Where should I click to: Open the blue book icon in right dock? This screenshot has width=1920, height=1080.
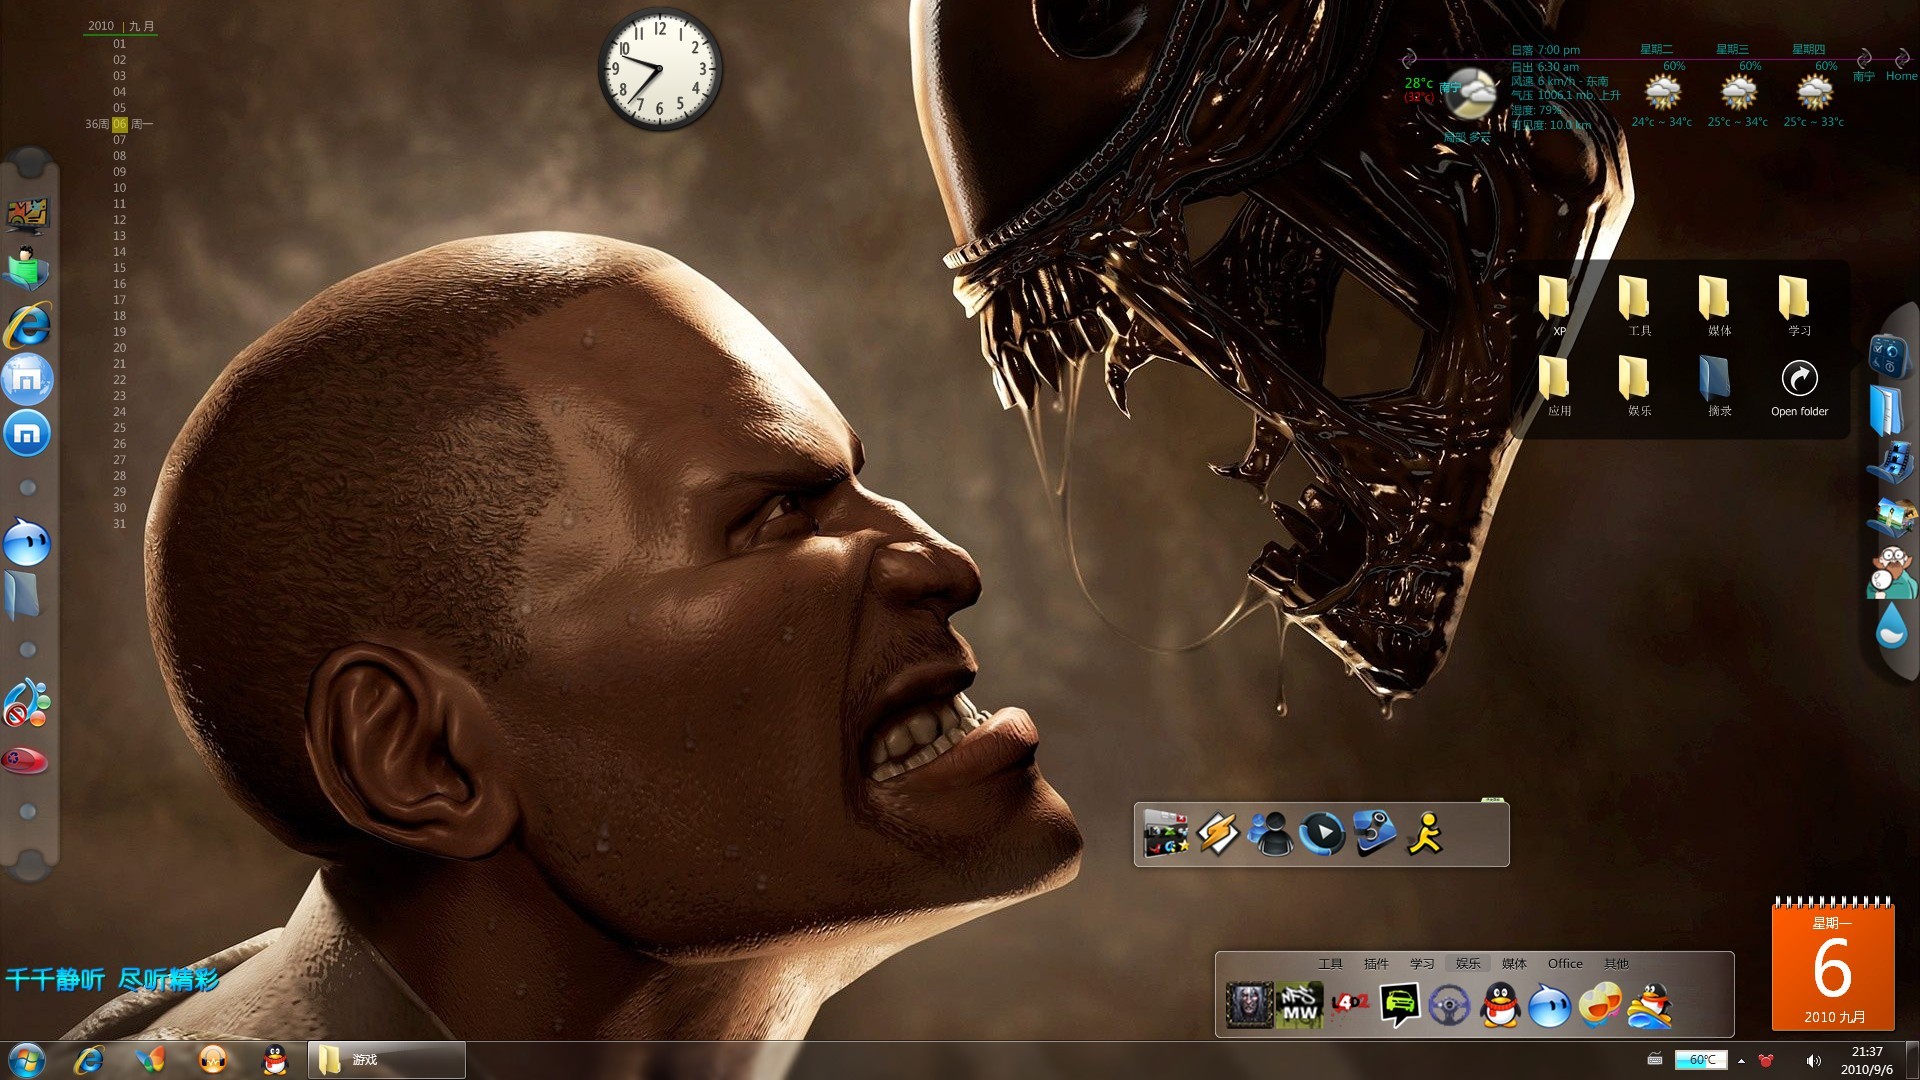click(1887, 409)
